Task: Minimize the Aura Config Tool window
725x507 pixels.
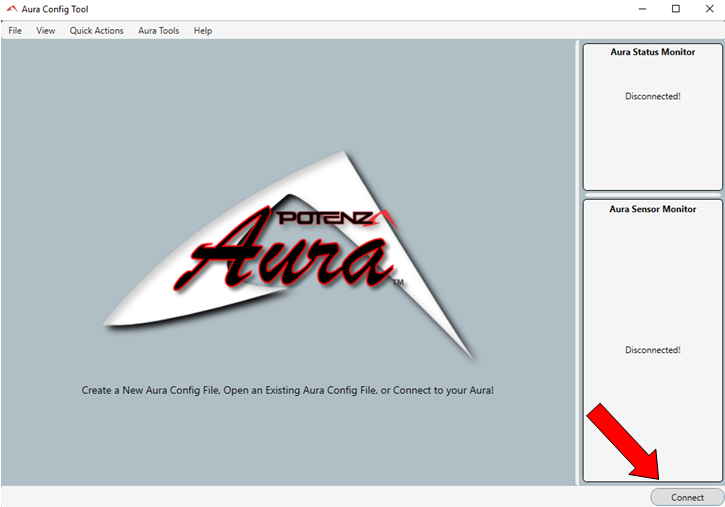Action: click(639, 9)
